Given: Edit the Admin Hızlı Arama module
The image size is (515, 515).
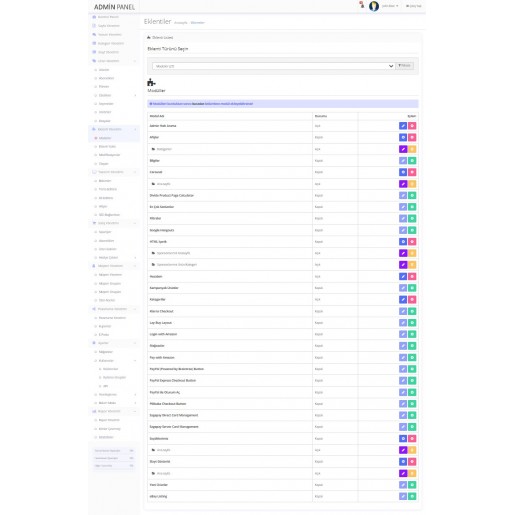Looking at the screenshot, I should tap(403, 126).
